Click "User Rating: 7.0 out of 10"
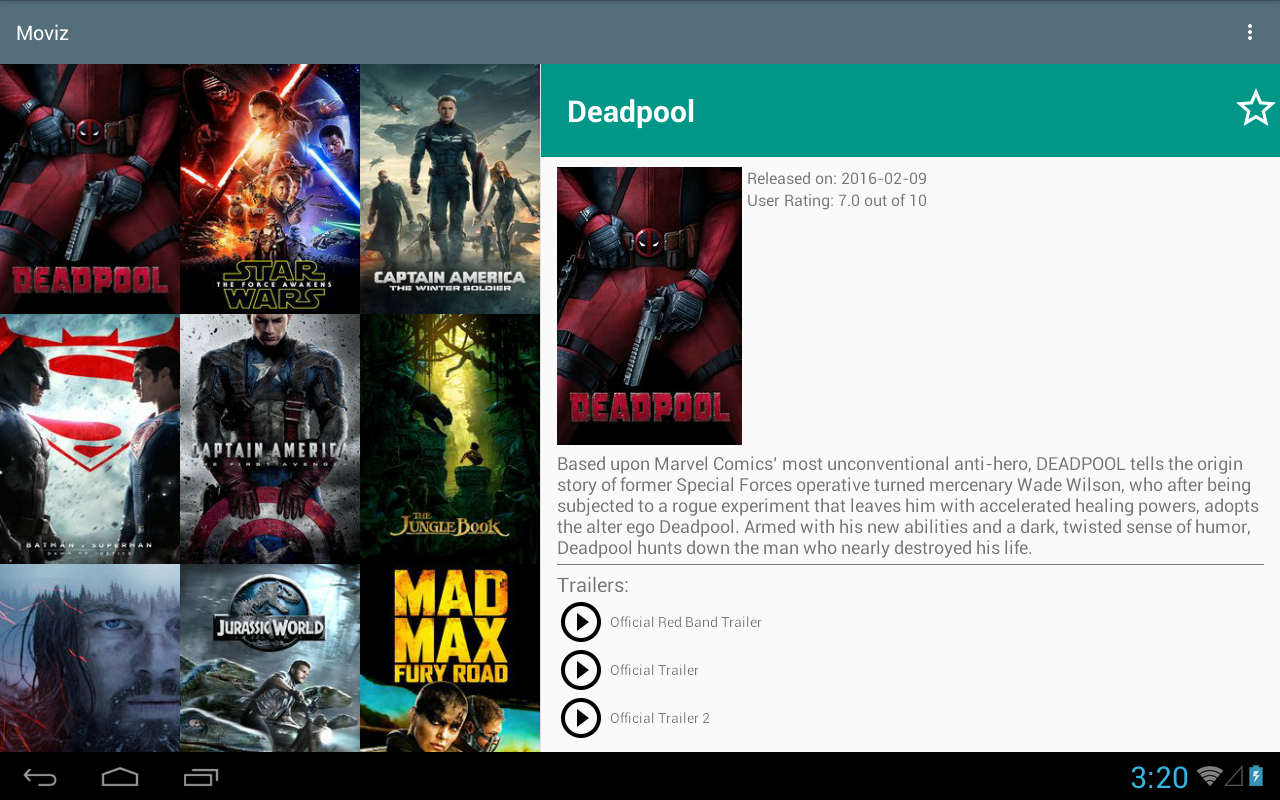Viewport: 1280px width, 800px height. tap(837, 201)
